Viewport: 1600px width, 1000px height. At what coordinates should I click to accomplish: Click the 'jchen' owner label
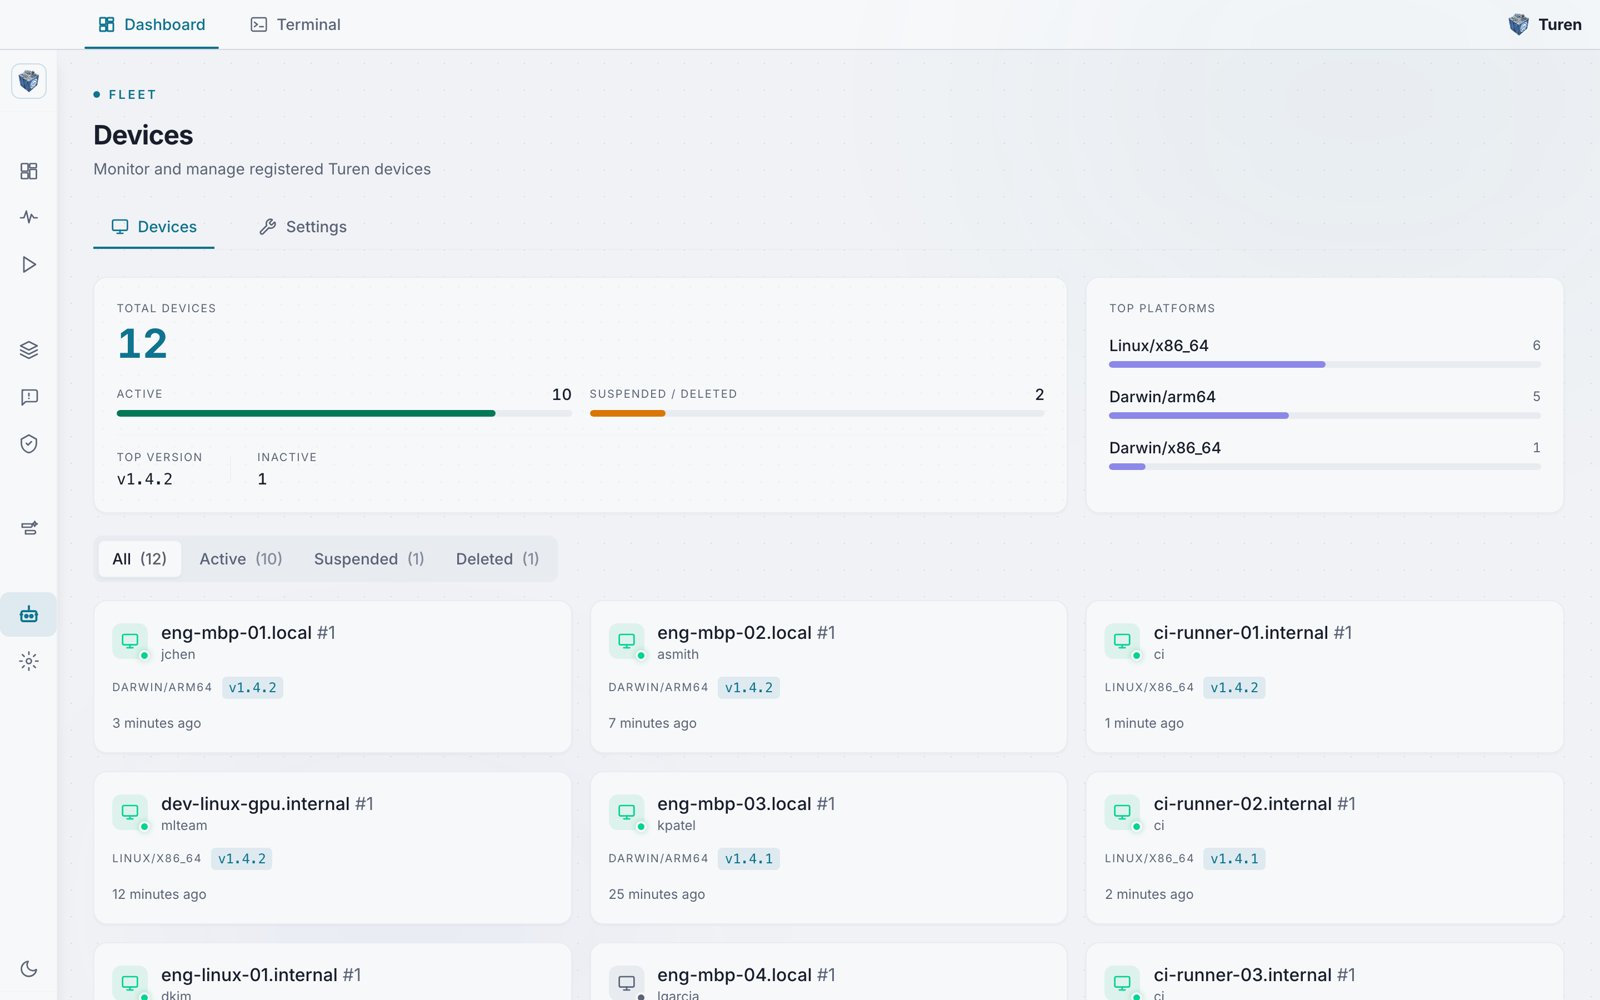point(178,655)
